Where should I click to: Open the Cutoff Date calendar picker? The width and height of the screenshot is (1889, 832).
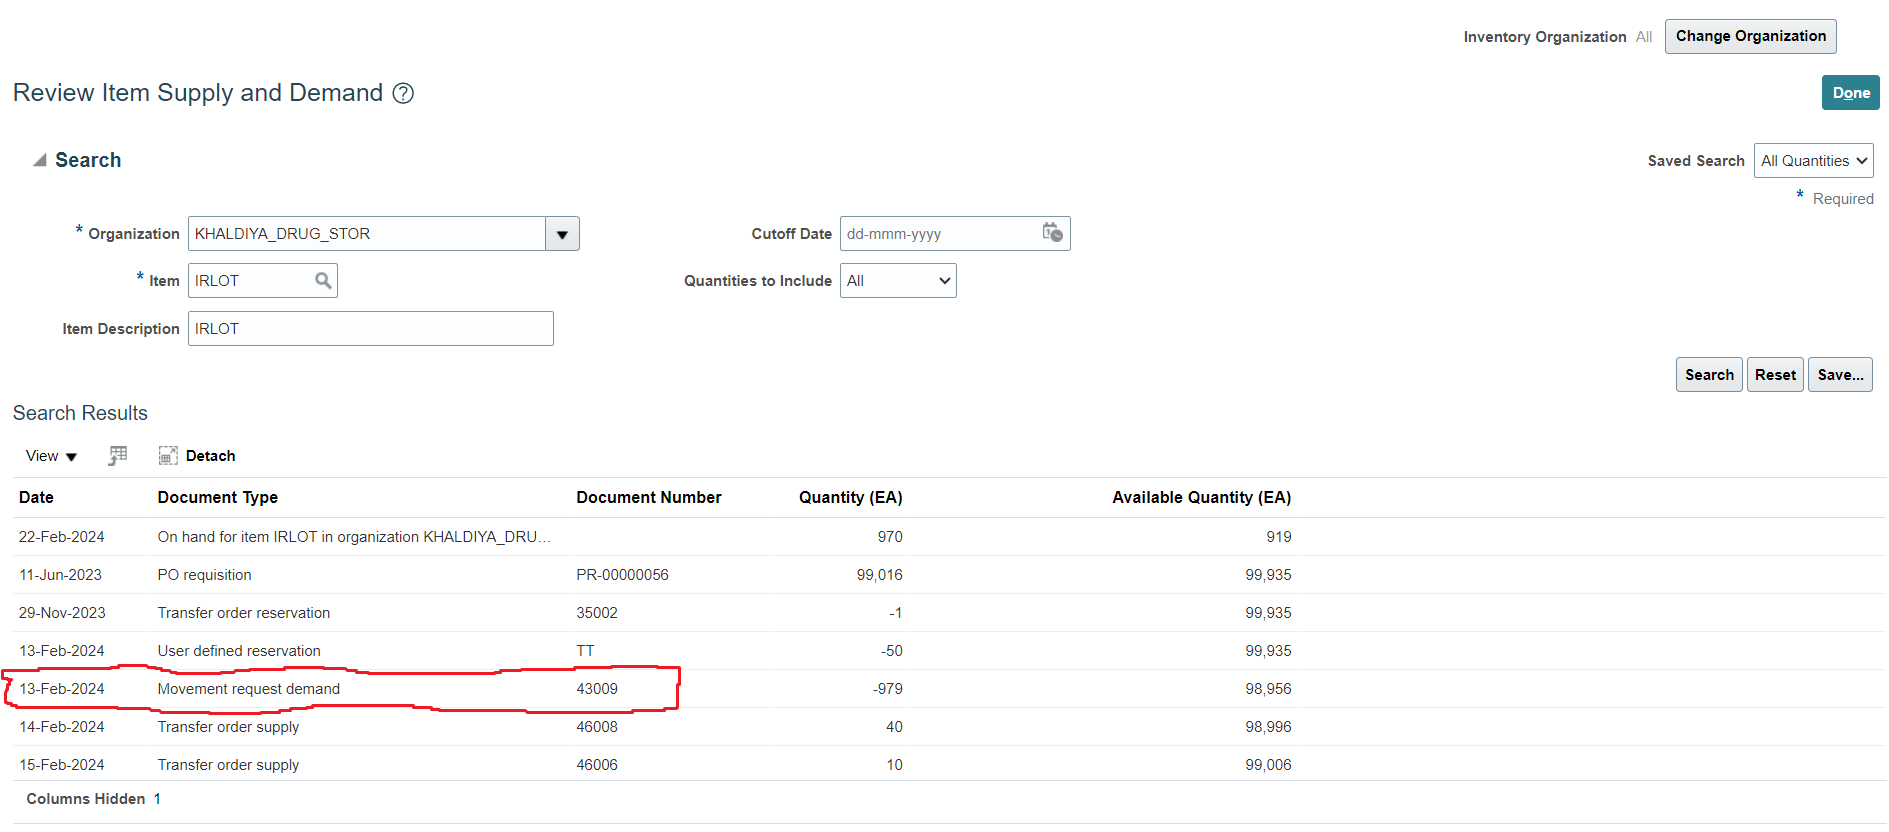(x=1052, y=233)
